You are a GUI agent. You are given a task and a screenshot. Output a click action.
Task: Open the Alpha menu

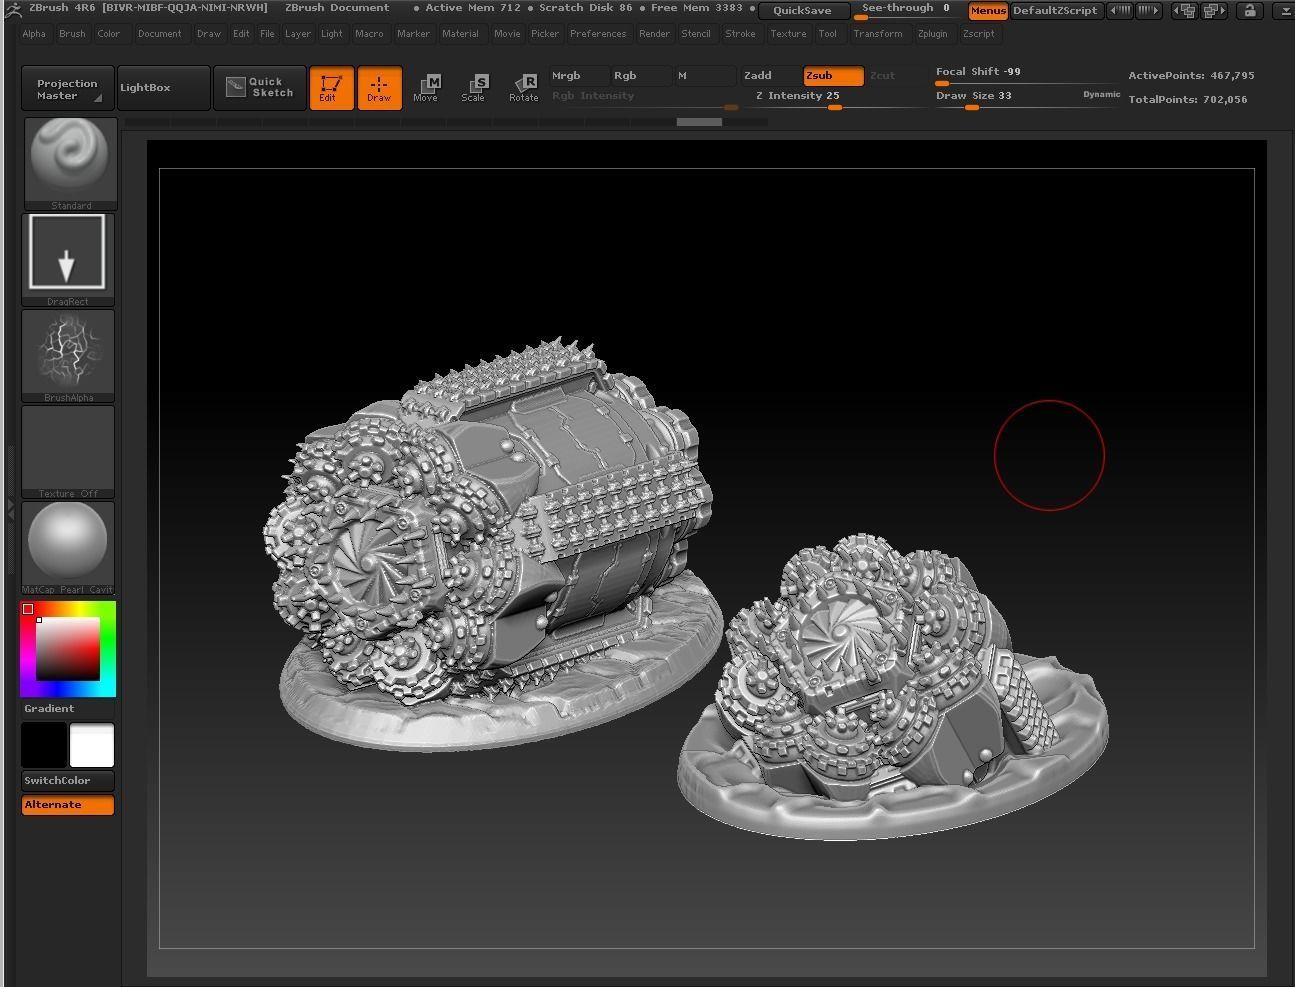34,34
